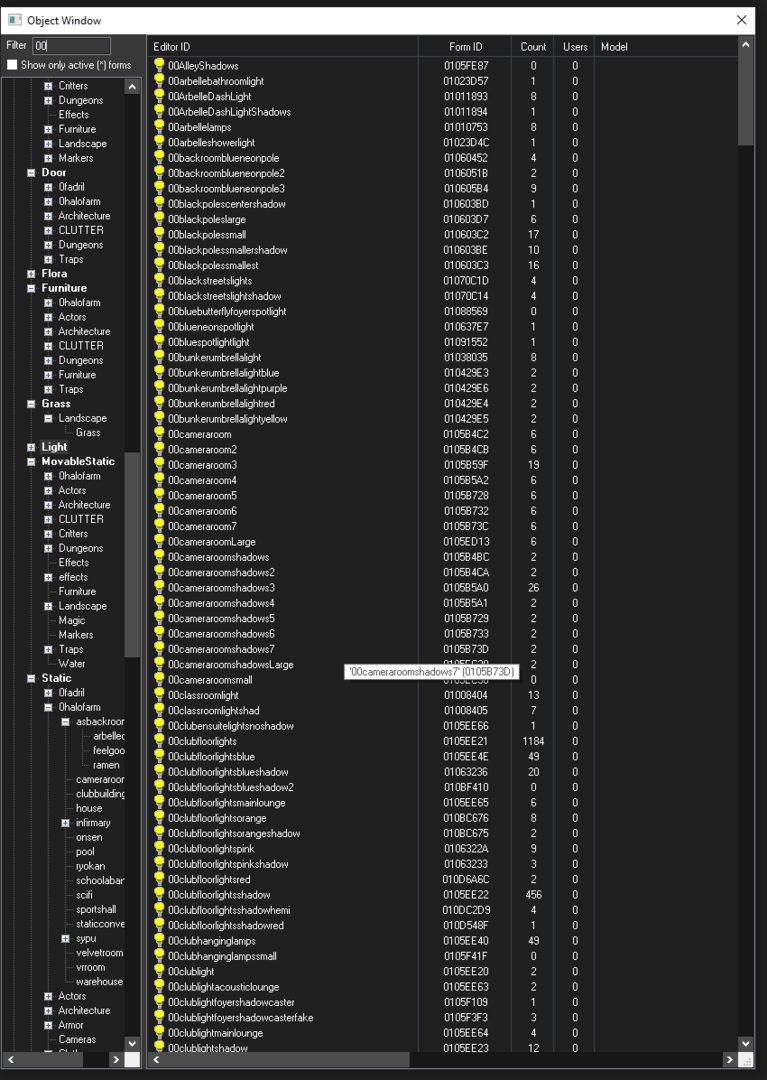Select the 00clubensuitelightsnoshadow list entry

pos(231,726)
